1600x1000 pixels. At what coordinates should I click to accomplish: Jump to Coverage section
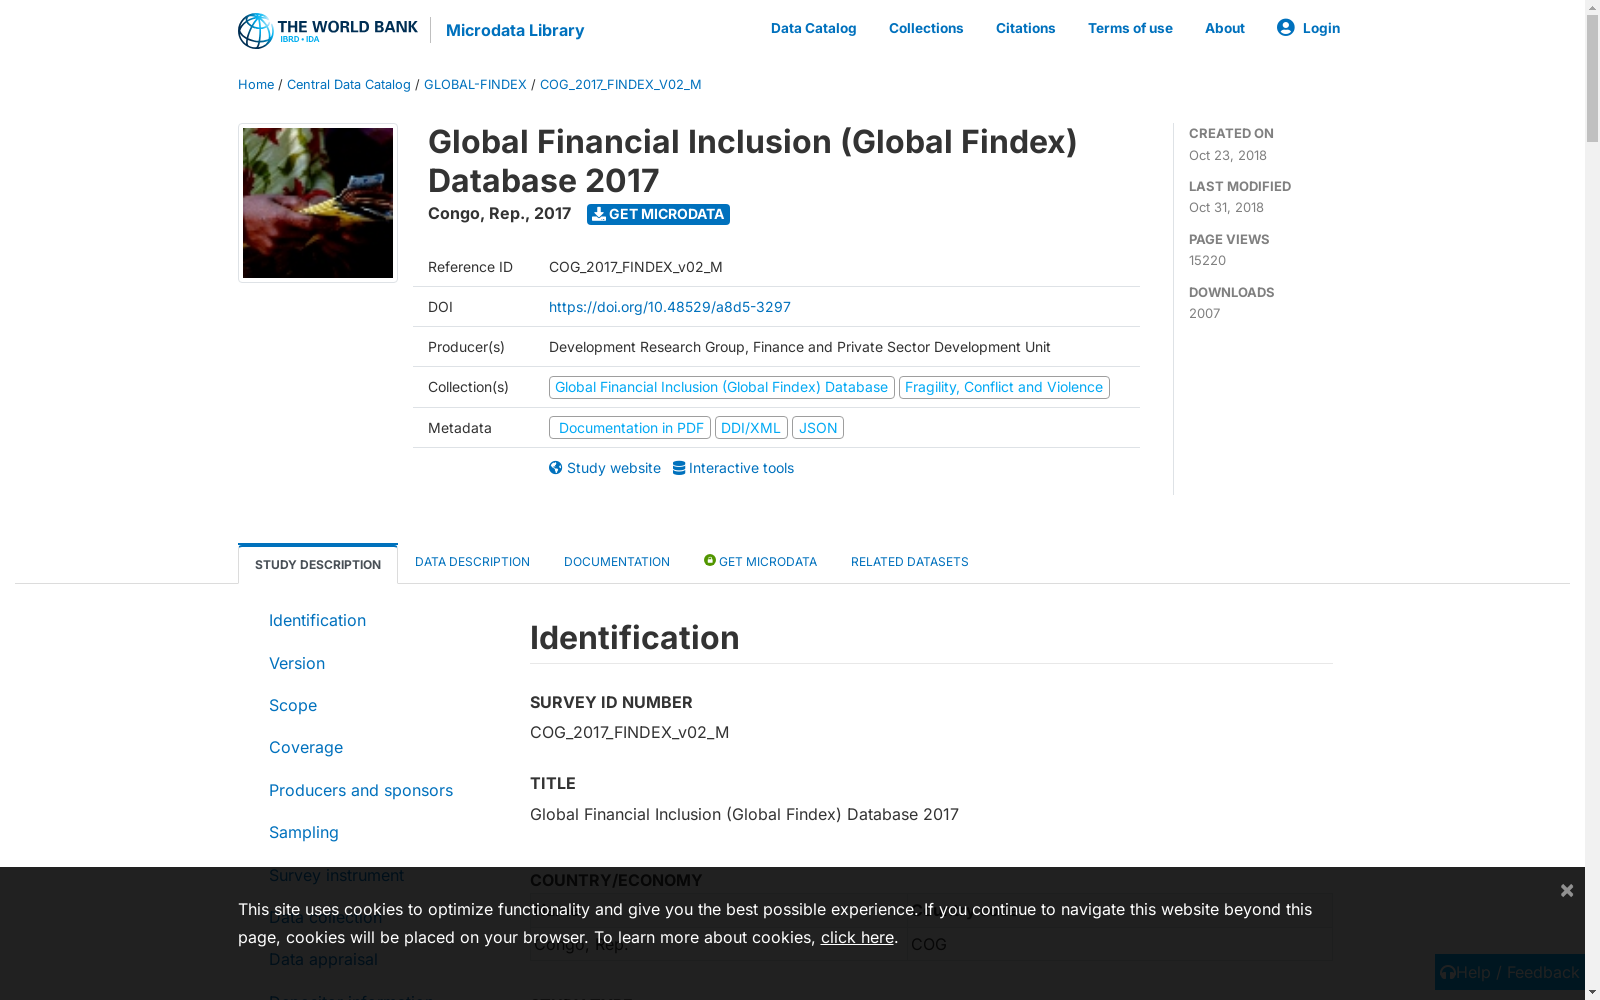(x=306, y=747)
